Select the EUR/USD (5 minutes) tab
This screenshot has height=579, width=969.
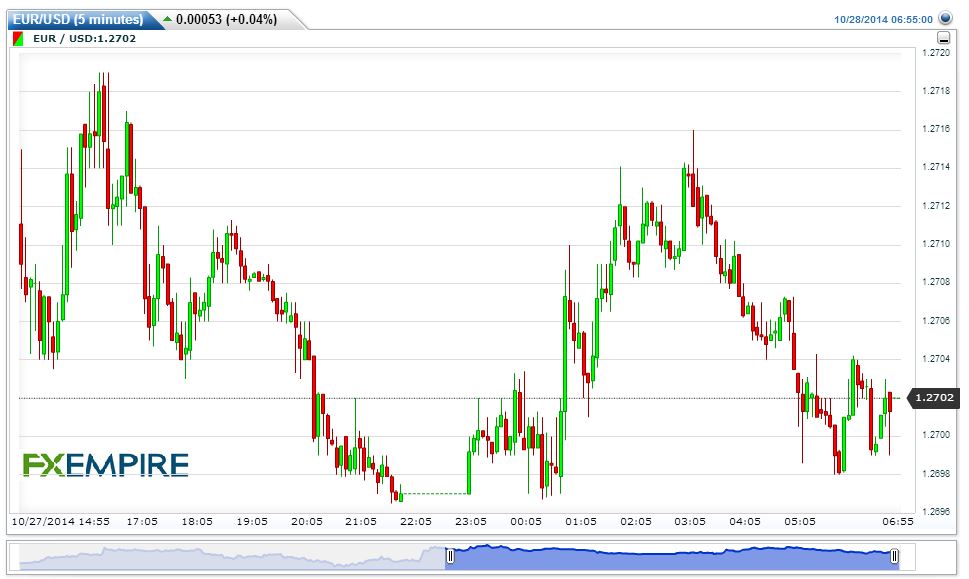click(x=78, y=19)
